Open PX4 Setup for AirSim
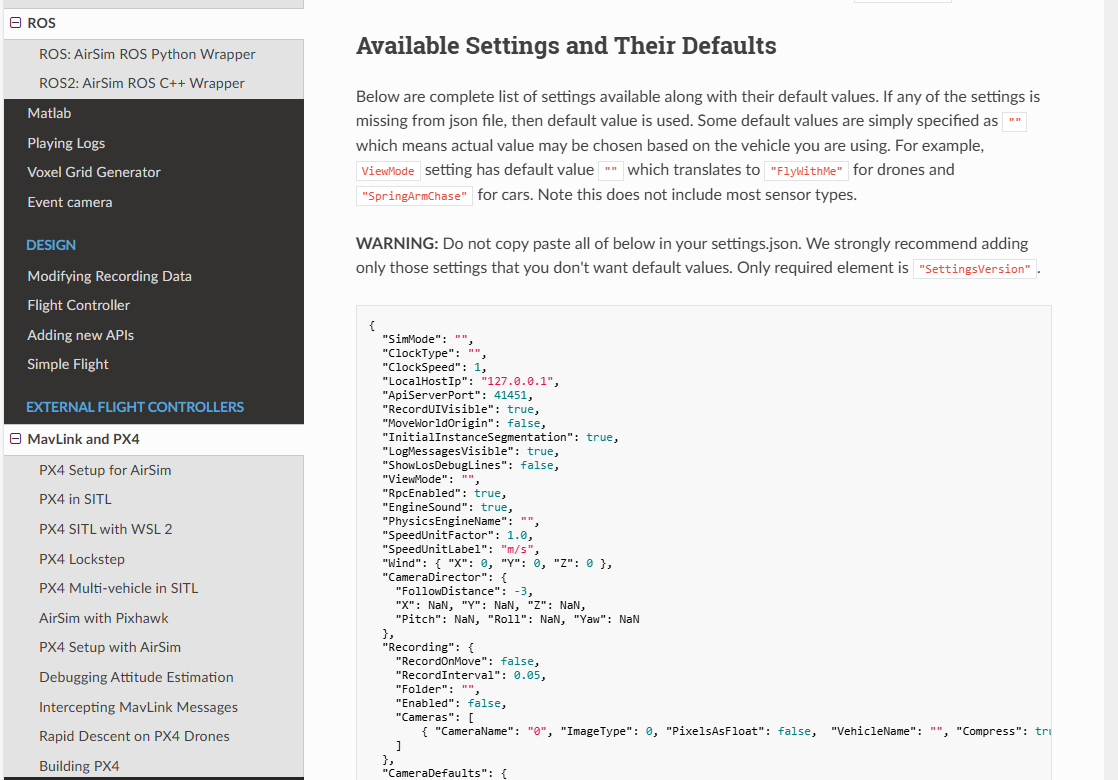1118x780 pixels. (x=105, y=471)
